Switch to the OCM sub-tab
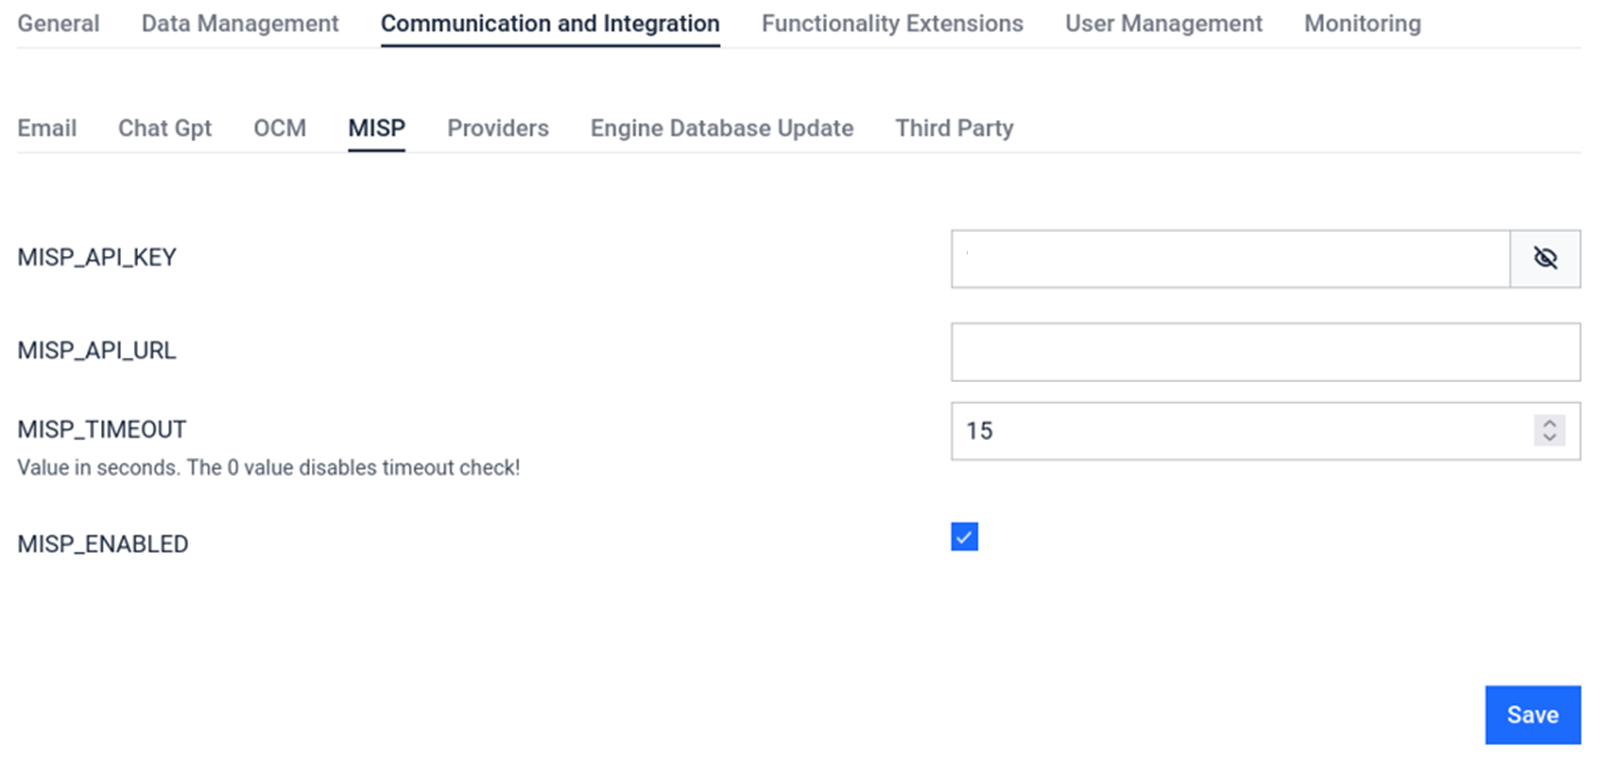Screen dimensions: 1600x779 [x=280, y=128]
